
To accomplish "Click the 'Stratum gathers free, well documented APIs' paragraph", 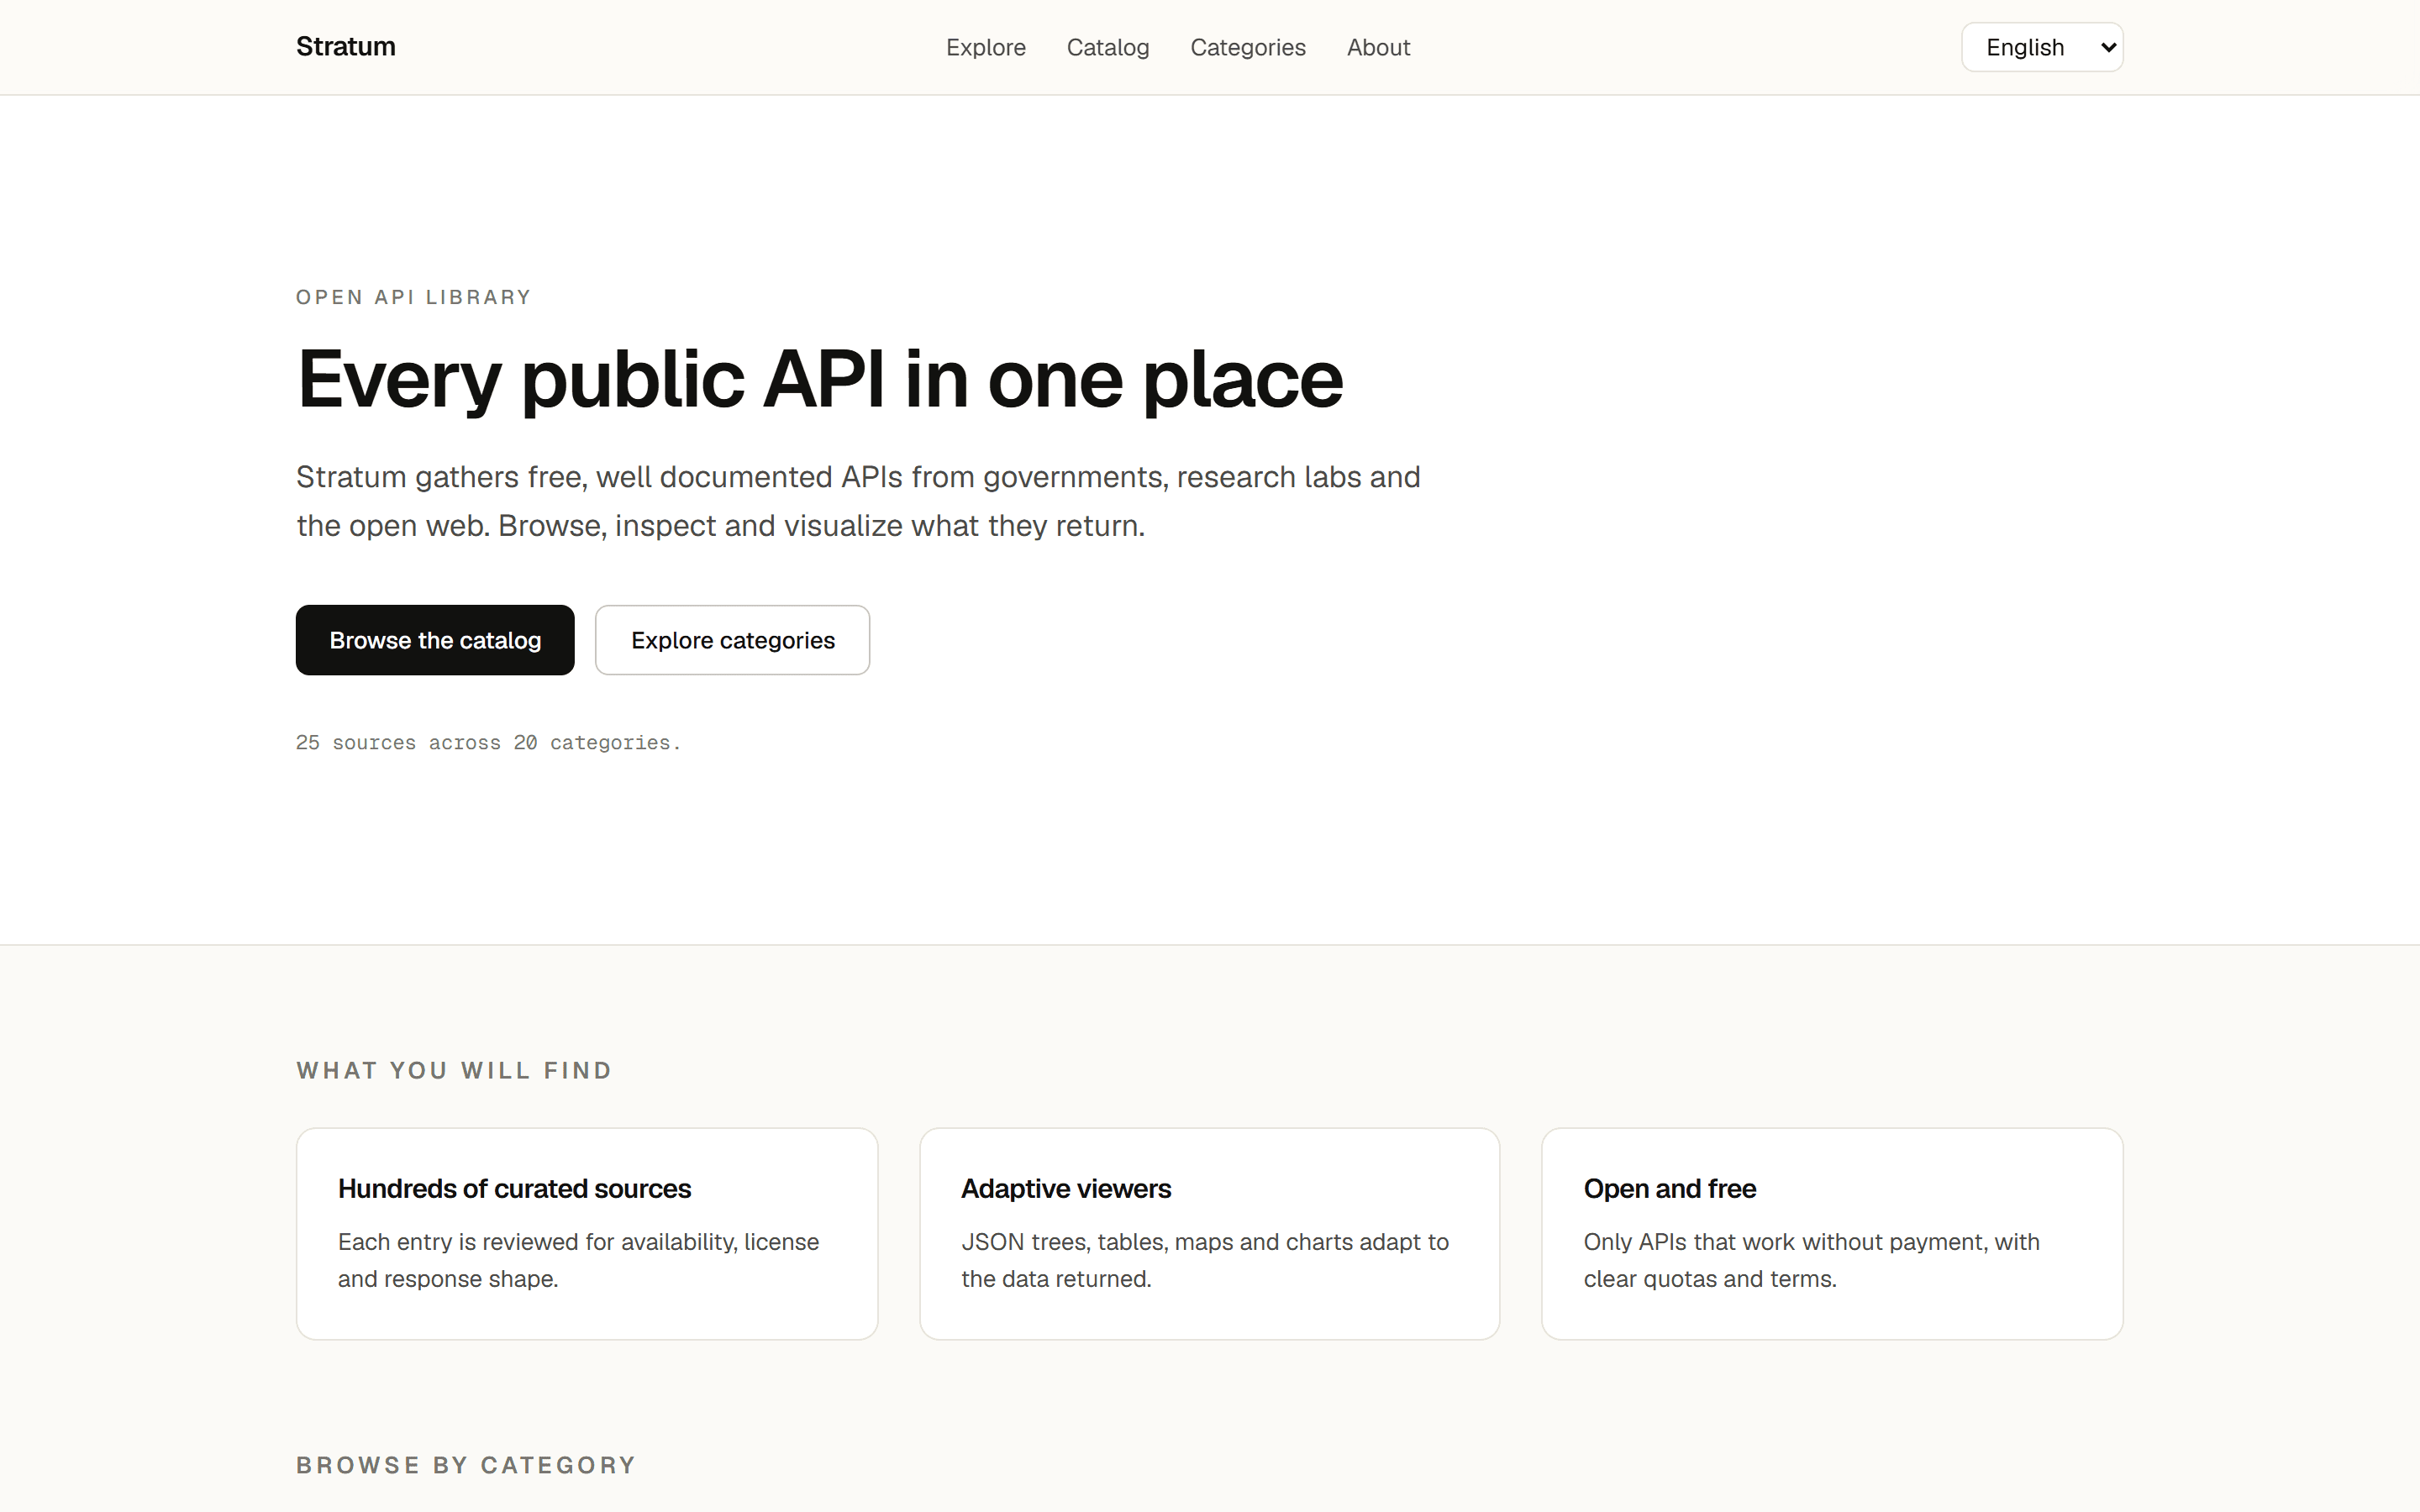I will click(x=858, y=501).
